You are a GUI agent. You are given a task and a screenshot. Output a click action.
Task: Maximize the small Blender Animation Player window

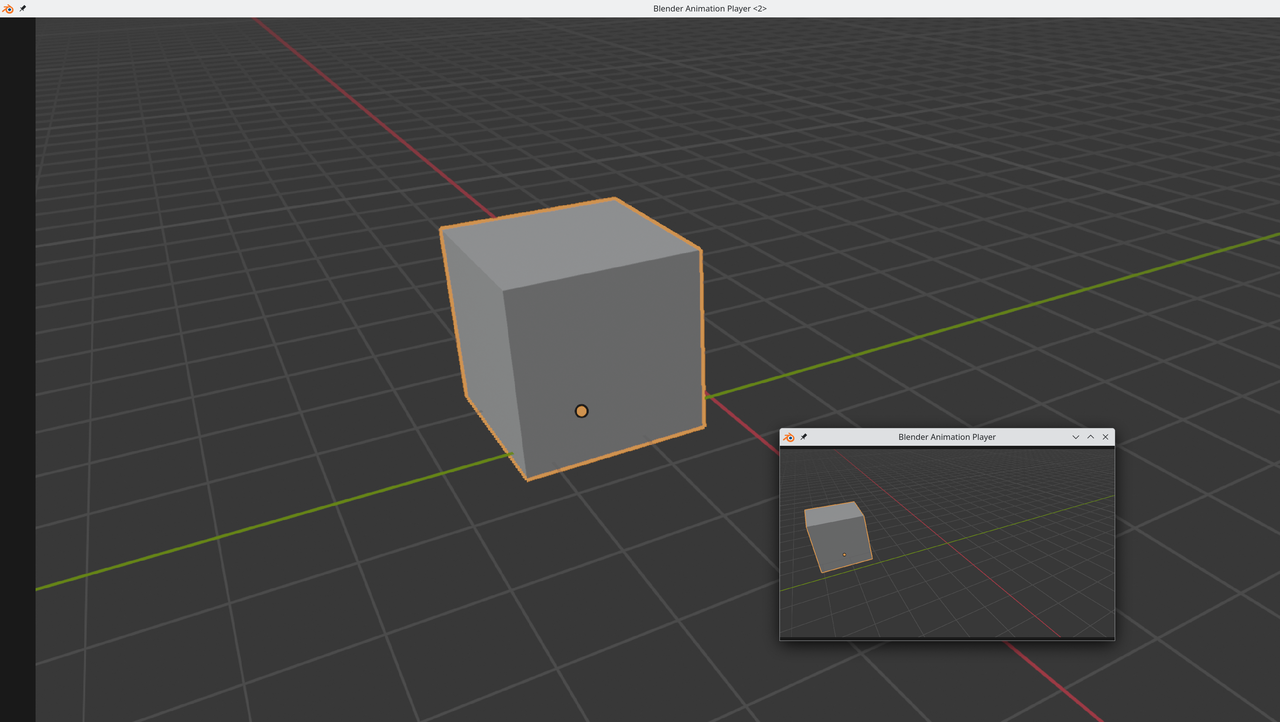[x=1090, y=437]
